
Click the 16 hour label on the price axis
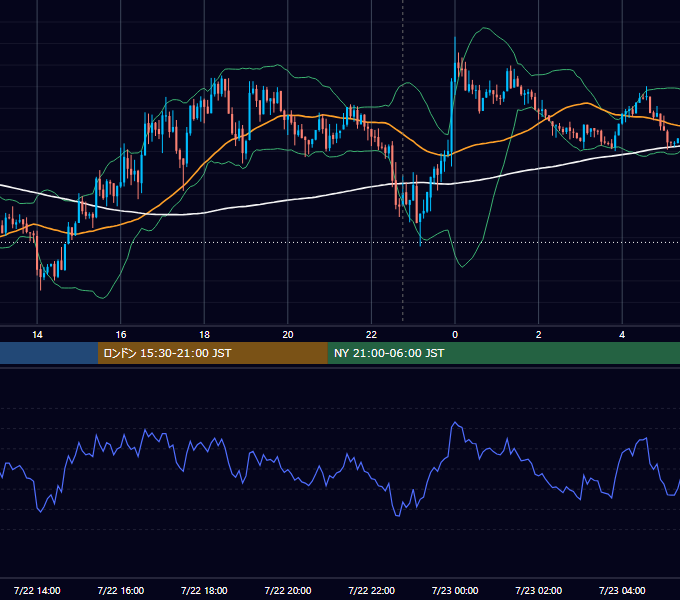[x=121, y=335]
